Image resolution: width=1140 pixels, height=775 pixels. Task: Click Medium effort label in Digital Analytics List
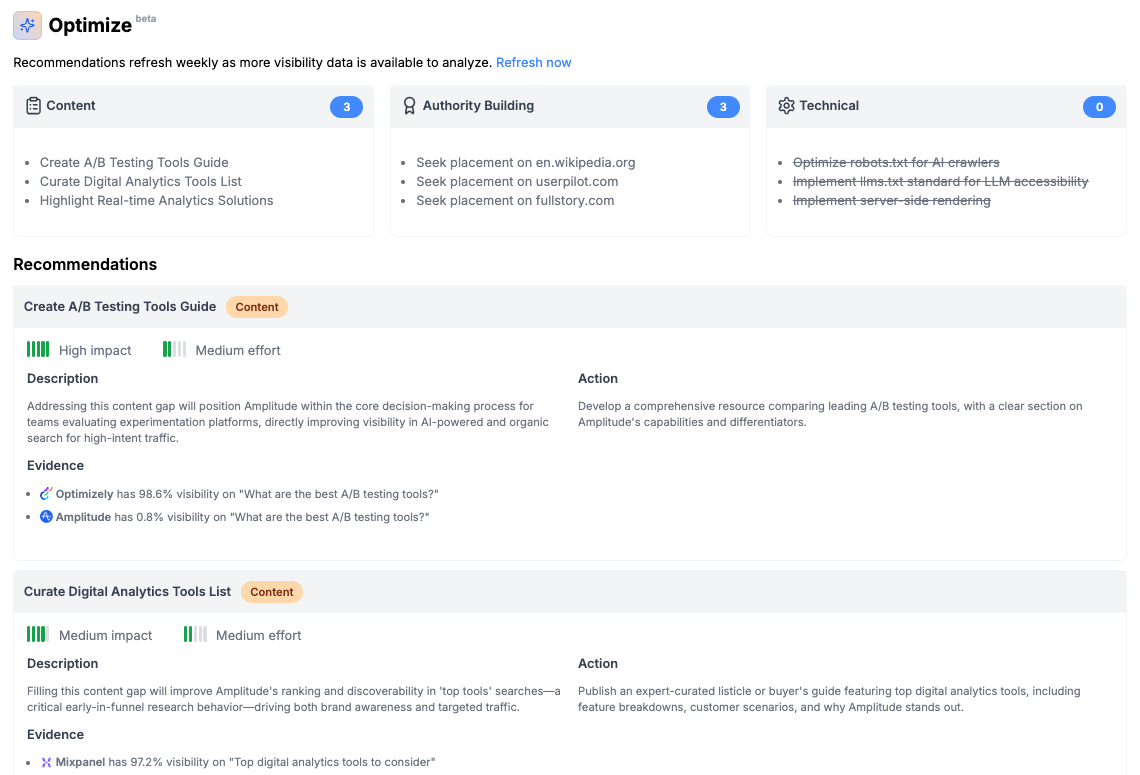pyautogui.click(x=258, y=635)
